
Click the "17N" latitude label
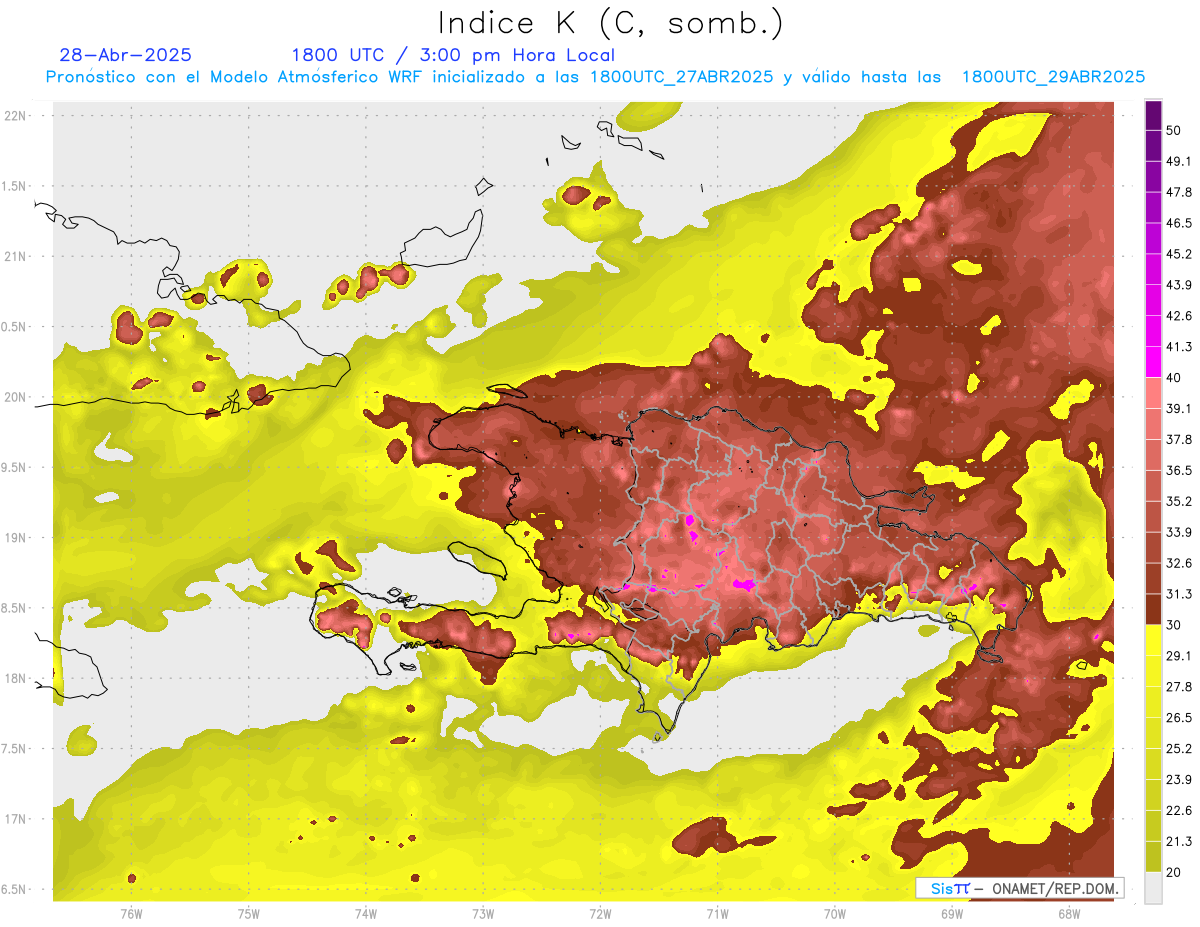pos(16,819)
